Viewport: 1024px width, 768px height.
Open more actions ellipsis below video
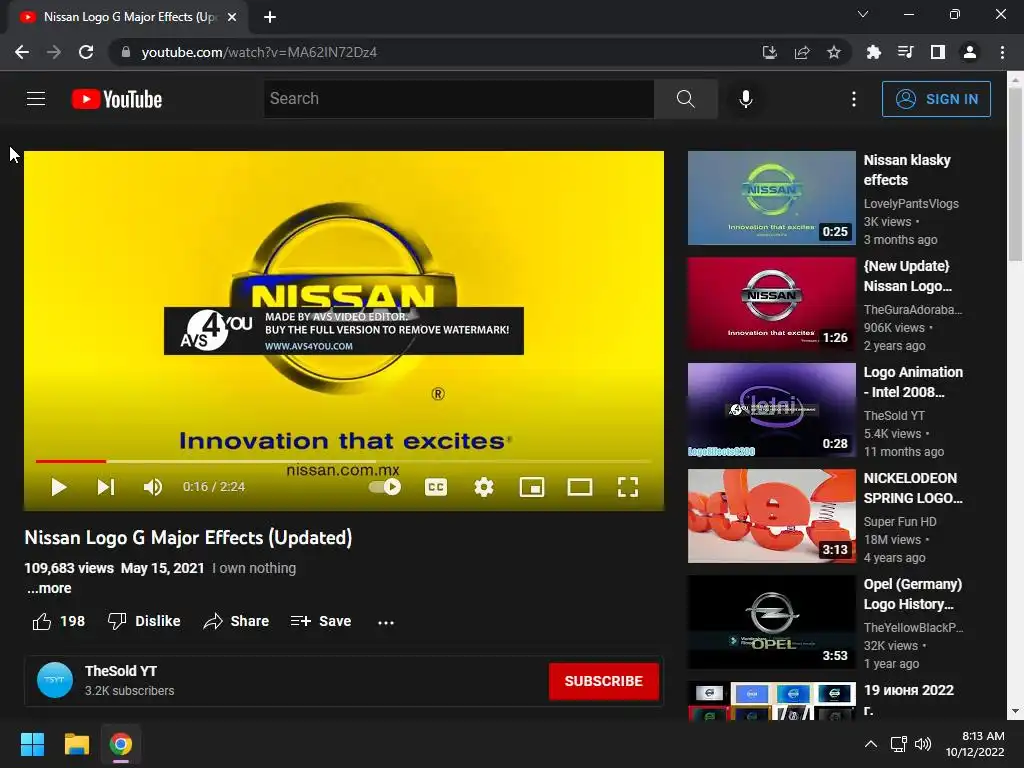(386, 622)
